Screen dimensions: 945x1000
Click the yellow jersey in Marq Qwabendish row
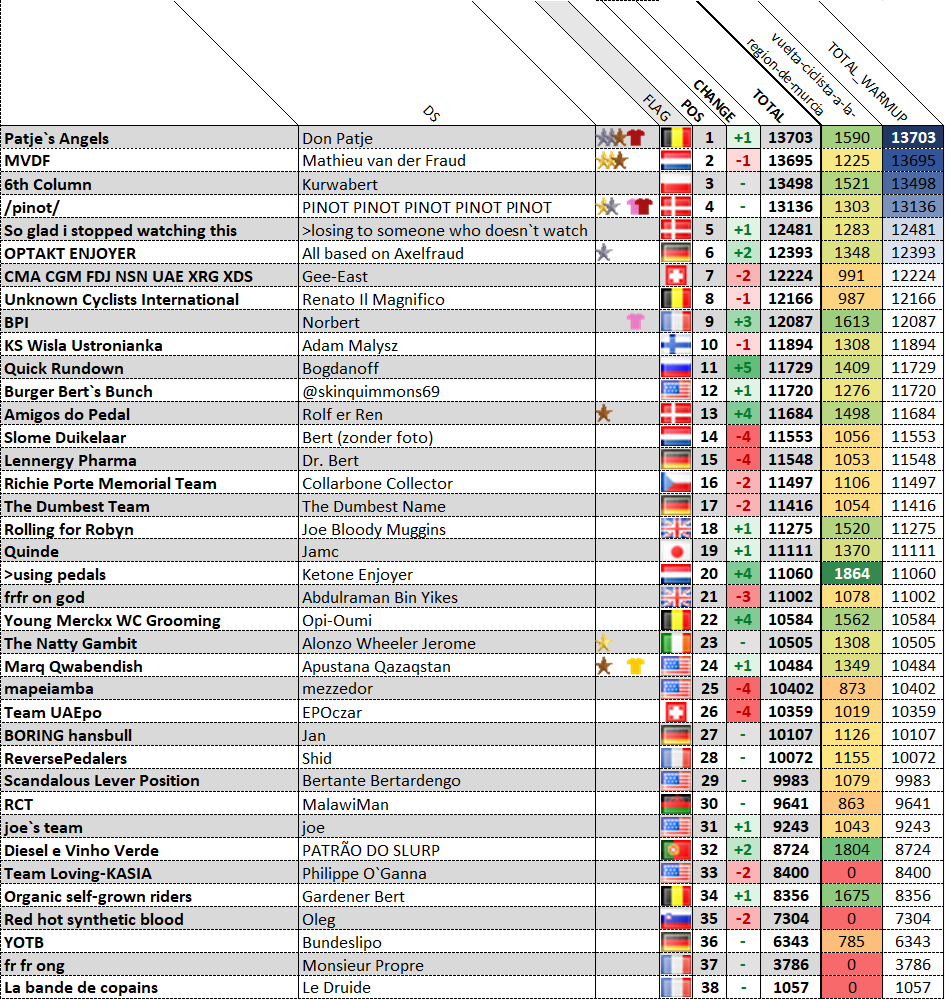636,666
